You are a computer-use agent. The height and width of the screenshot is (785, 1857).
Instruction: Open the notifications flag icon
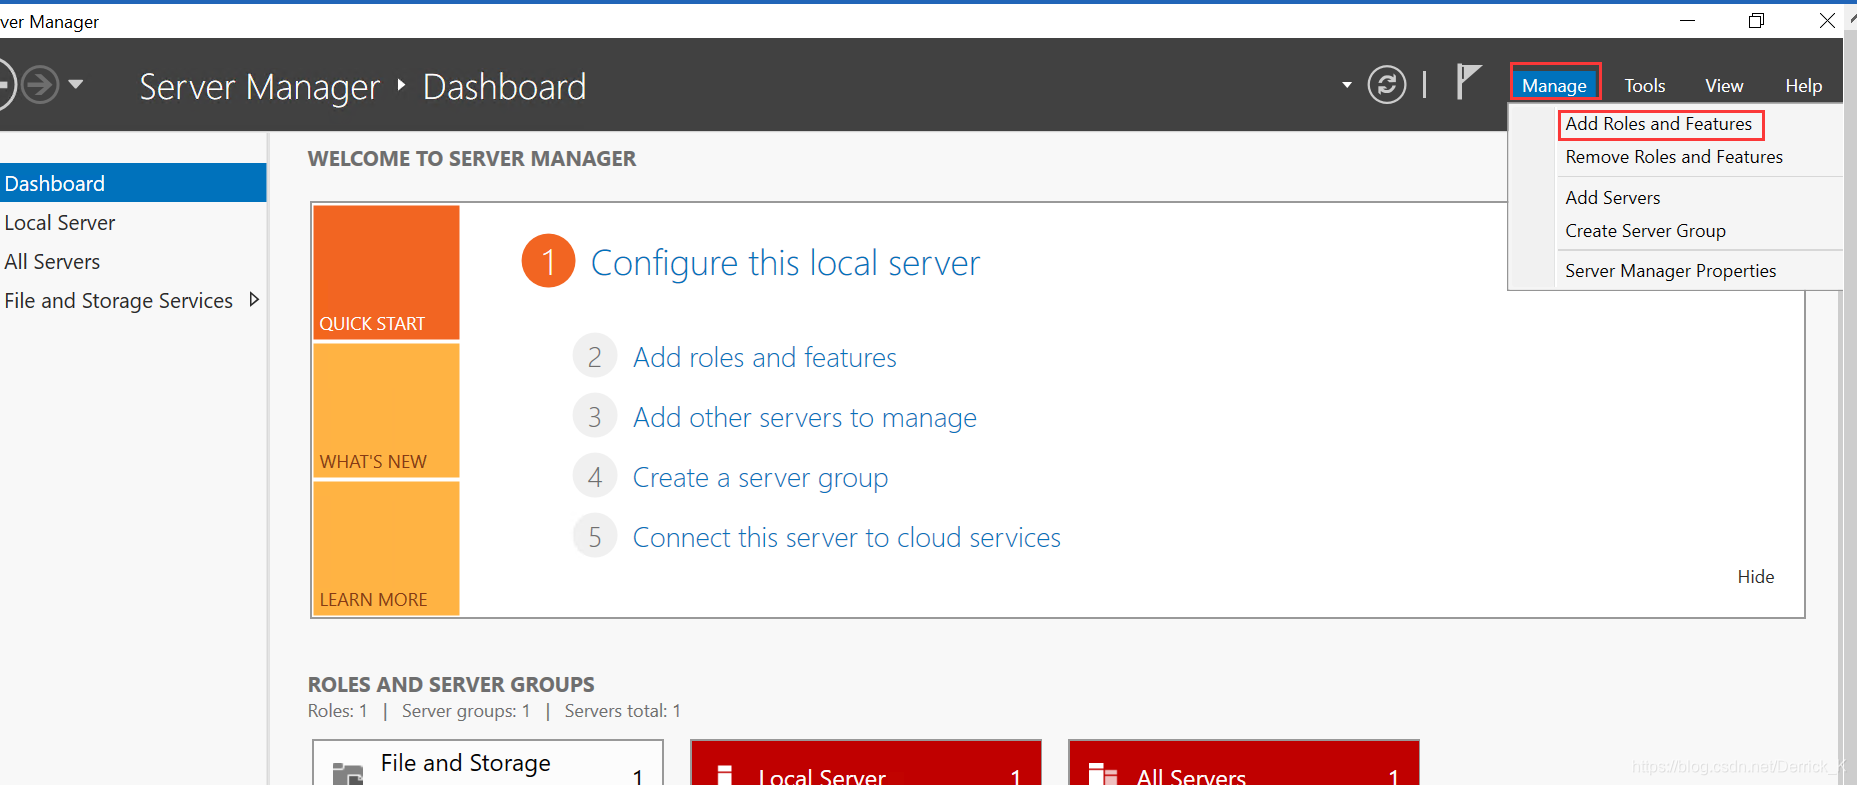[x=1468, y=82]
